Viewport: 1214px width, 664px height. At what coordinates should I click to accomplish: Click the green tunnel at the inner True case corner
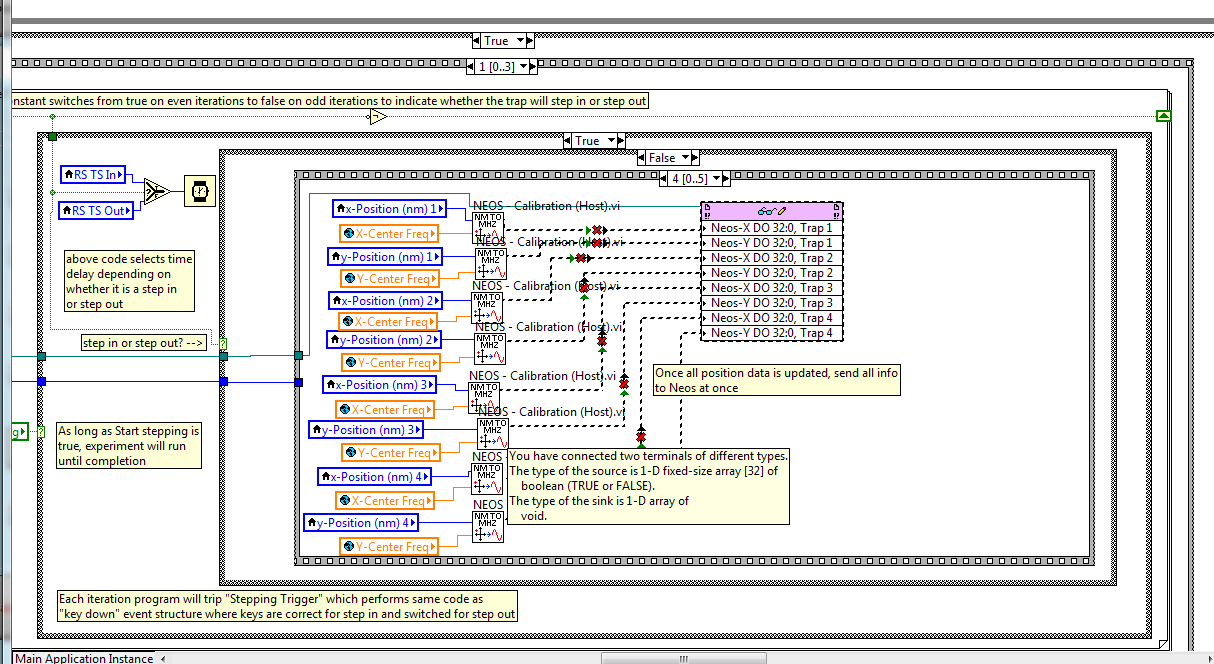coord(52,136)
